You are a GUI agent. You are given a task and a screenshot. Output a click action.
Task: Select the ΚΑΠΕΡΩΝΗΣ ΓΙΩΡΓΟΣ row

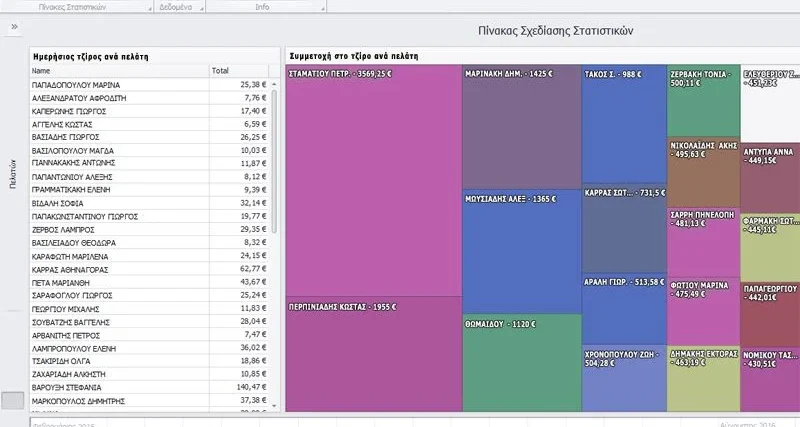tap(149, 111)
